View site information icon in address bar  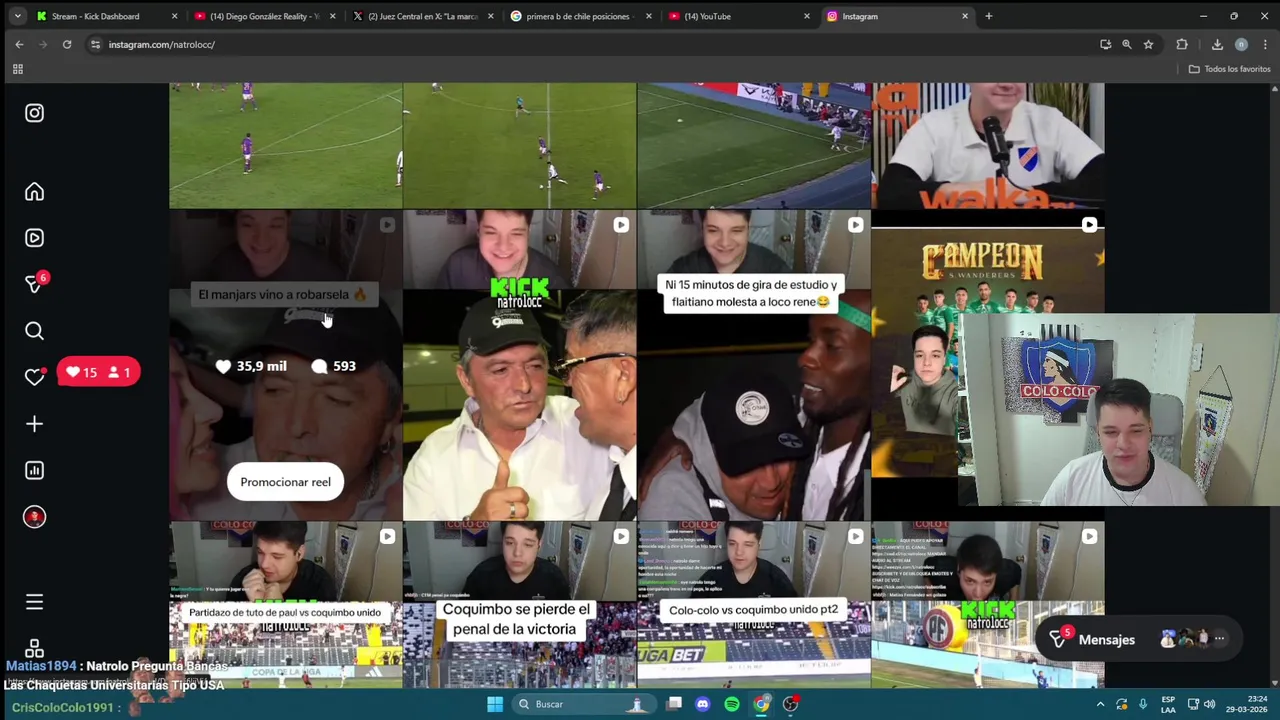point(95,44)
